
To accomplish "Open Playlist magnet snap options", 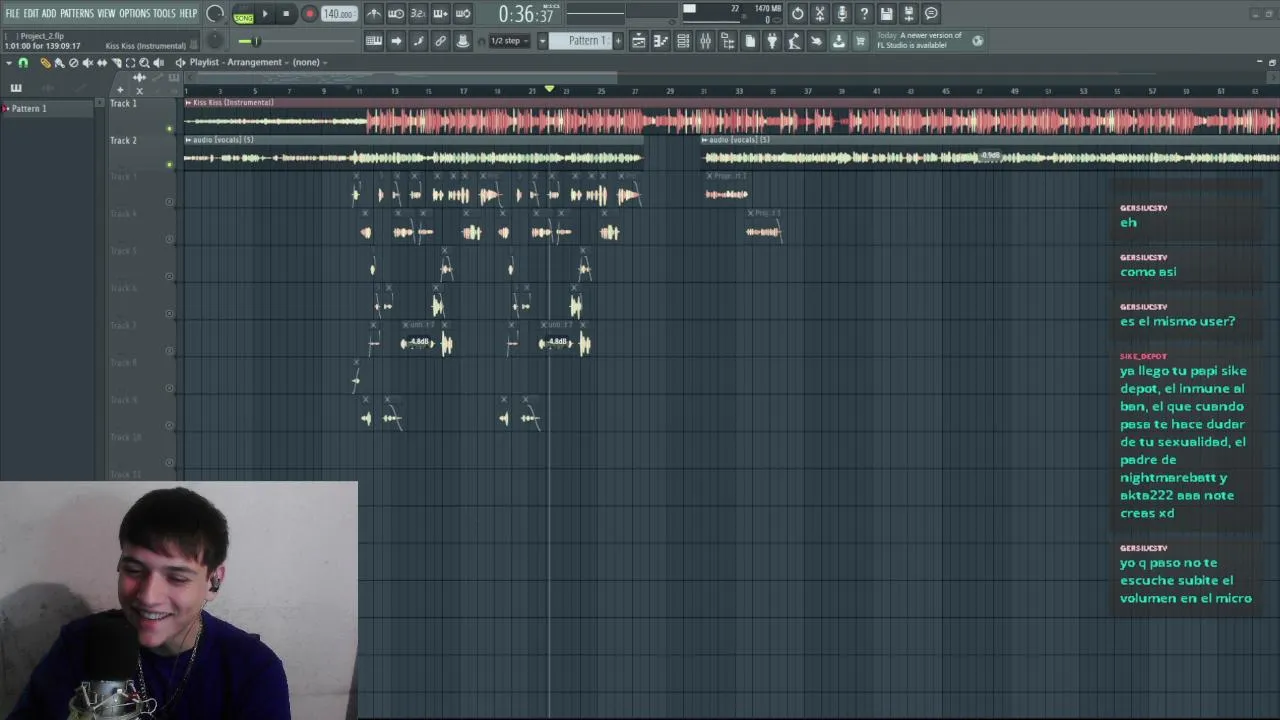I will pyautogui.click(x=23, y=63).
